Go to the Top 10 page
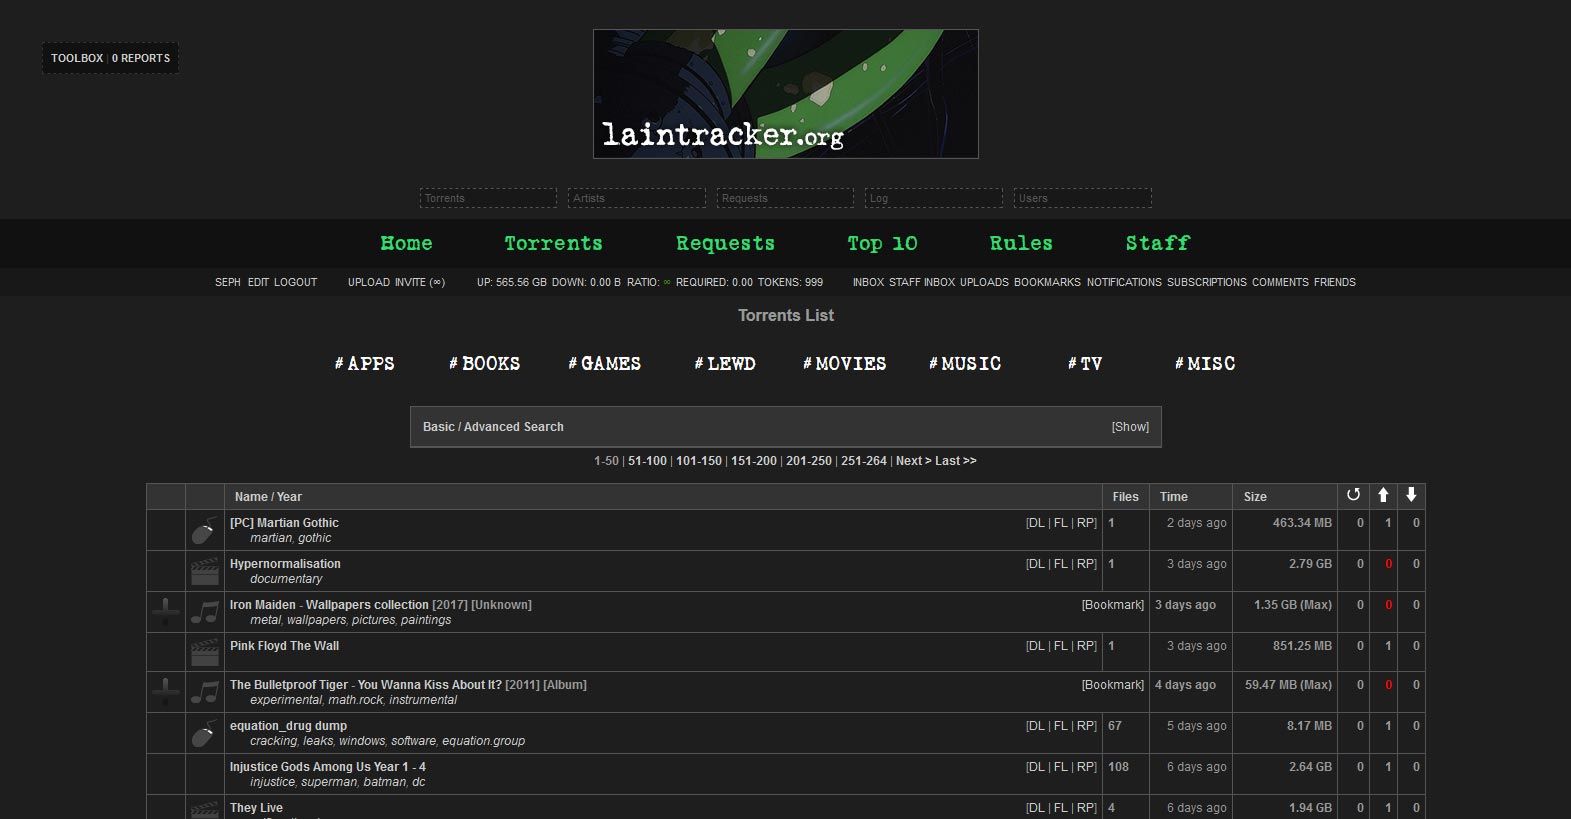The height and width of the screenshot is (819, 1571). pos(882,244)
